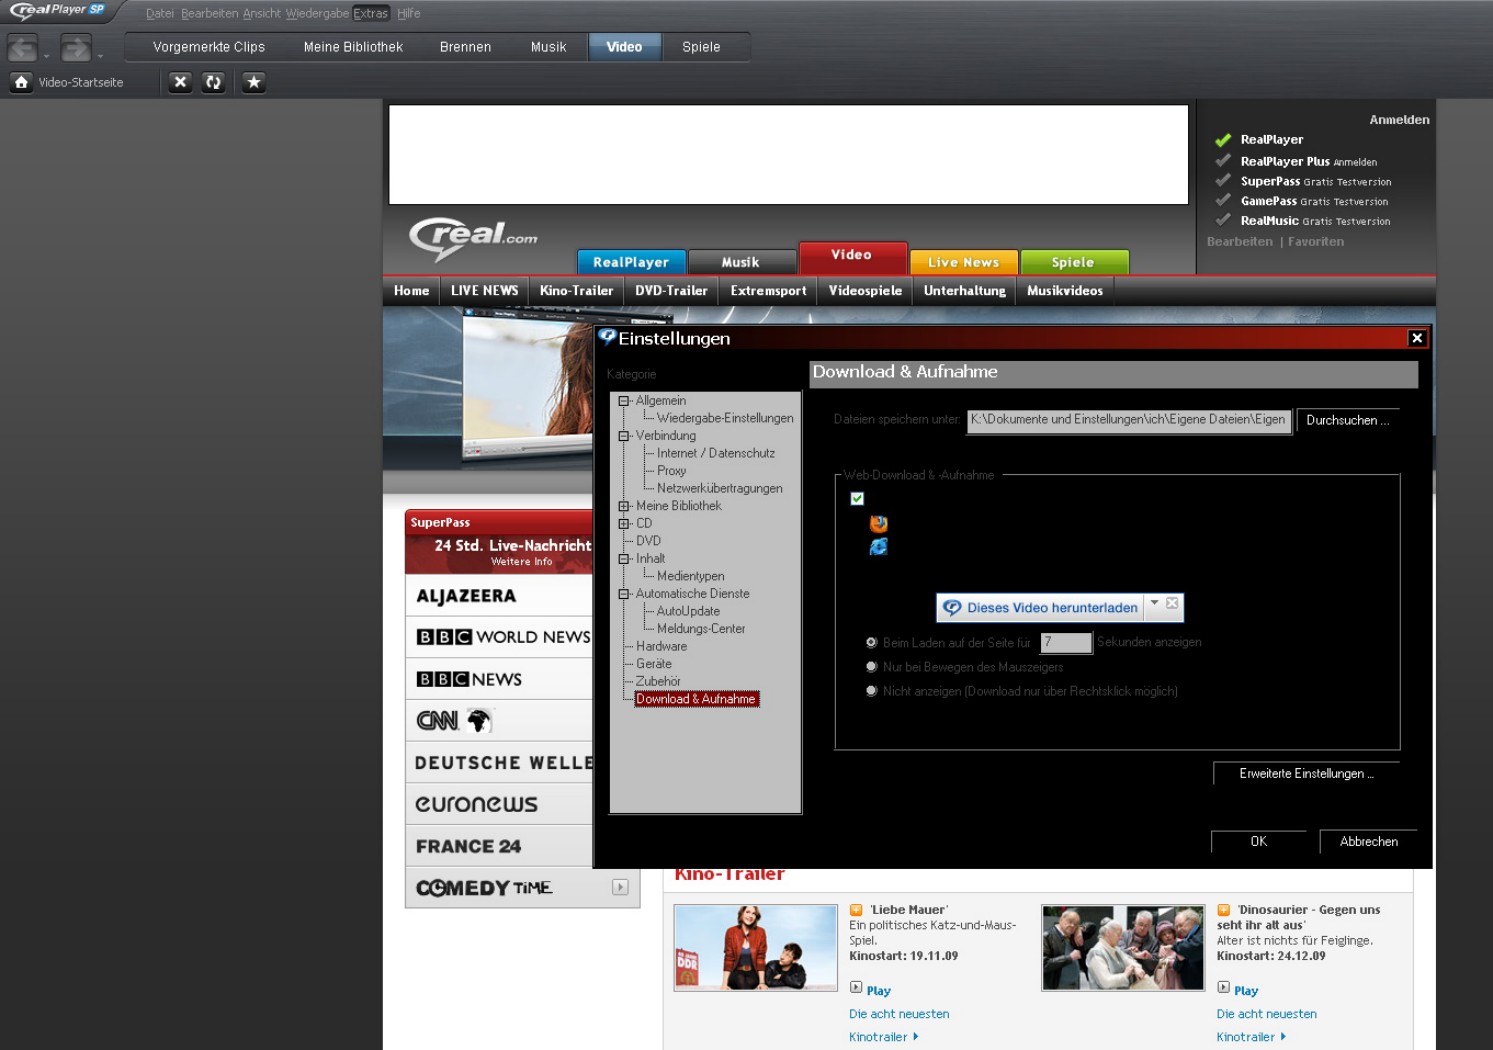Image resolution: width=1493 pixels, height=1050 pixels.
Task: Open the BBC World News channel
Action: point(503,637)
